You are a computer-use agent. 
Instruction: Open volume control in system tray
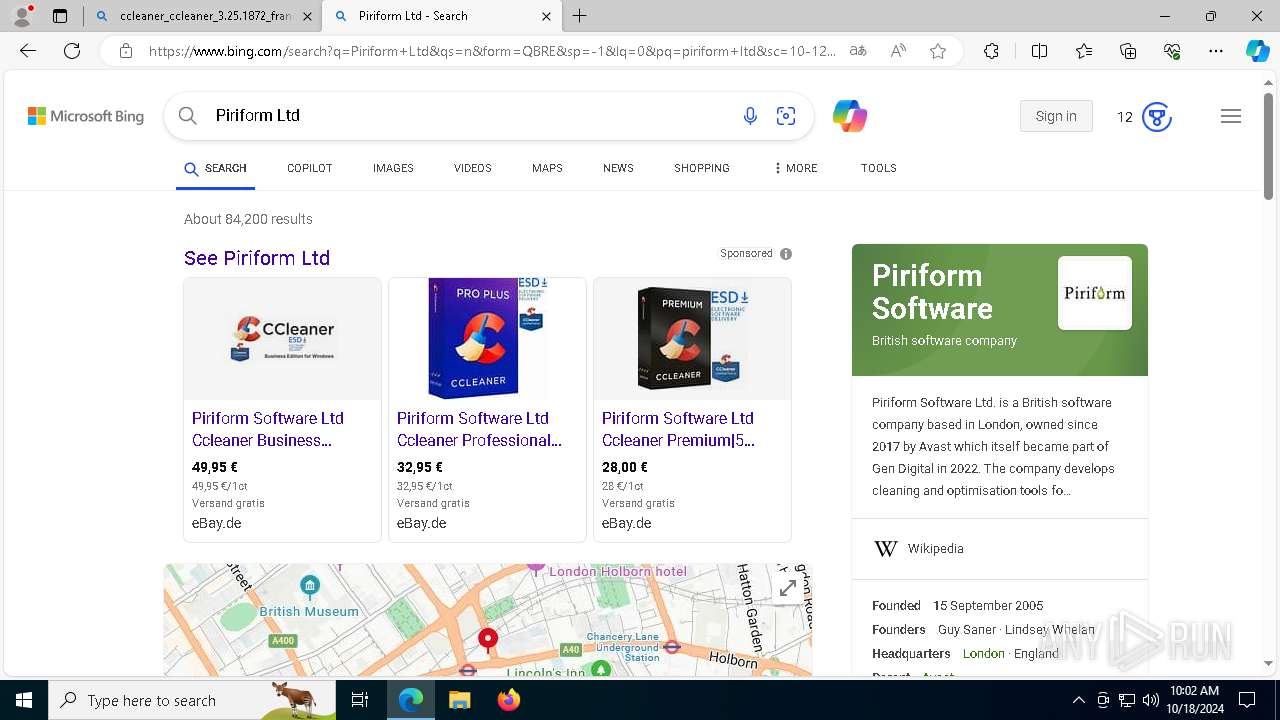tap(1150, 700)
